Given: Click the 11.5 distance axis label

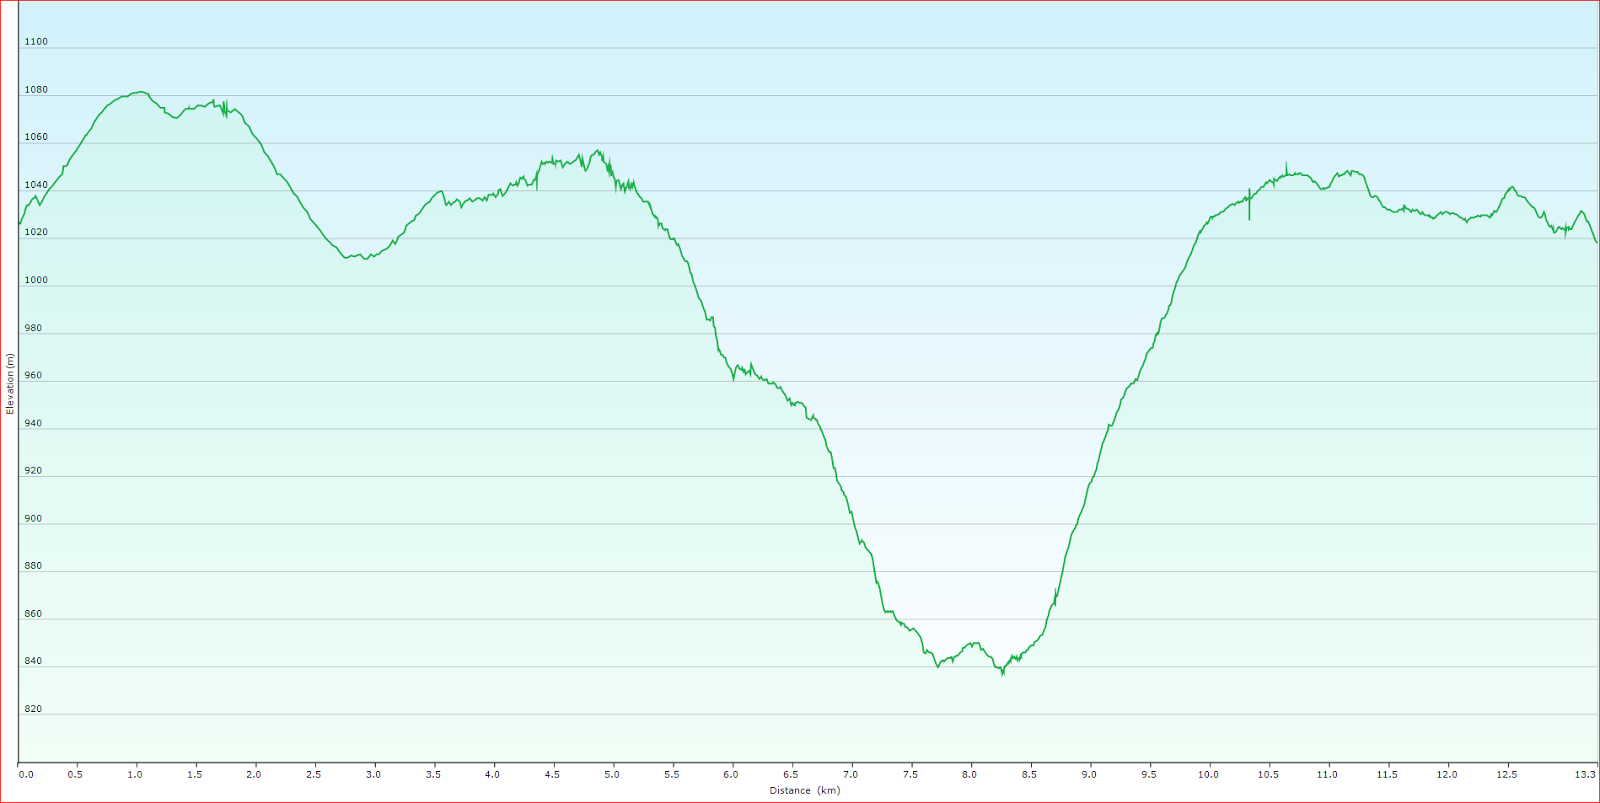Looking at the screenshot, I should tap(1387, 775).
